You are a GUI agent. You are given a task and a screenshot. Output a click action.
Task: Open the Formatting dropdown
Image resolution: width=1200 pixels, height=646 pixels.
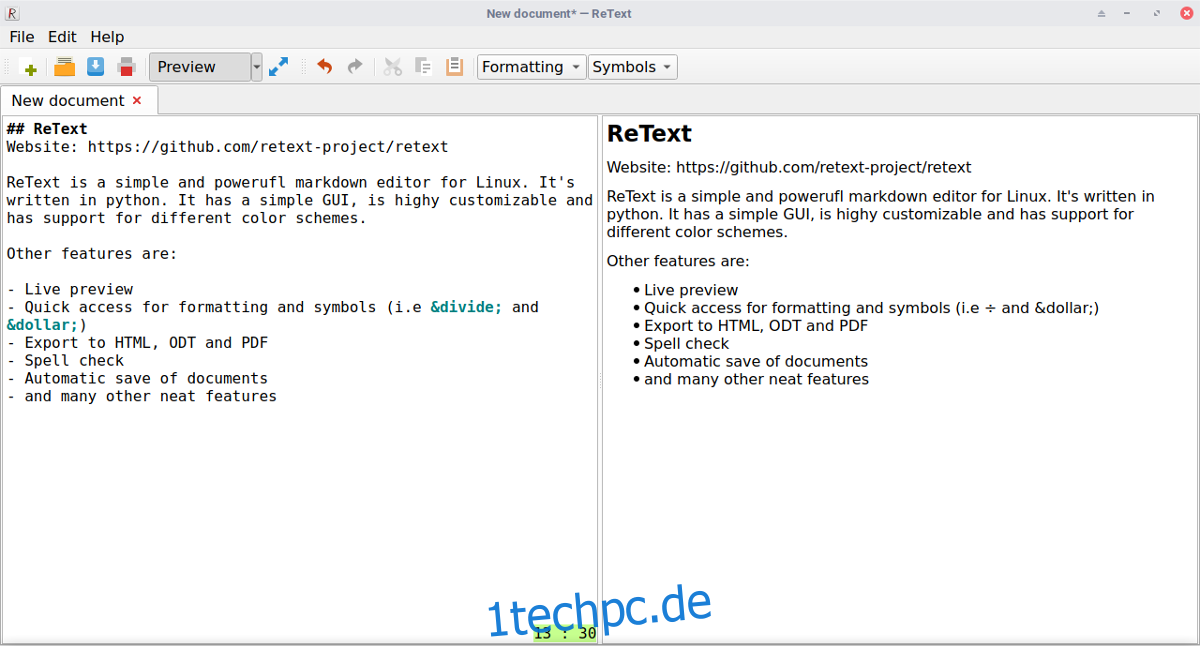(531, 67)
